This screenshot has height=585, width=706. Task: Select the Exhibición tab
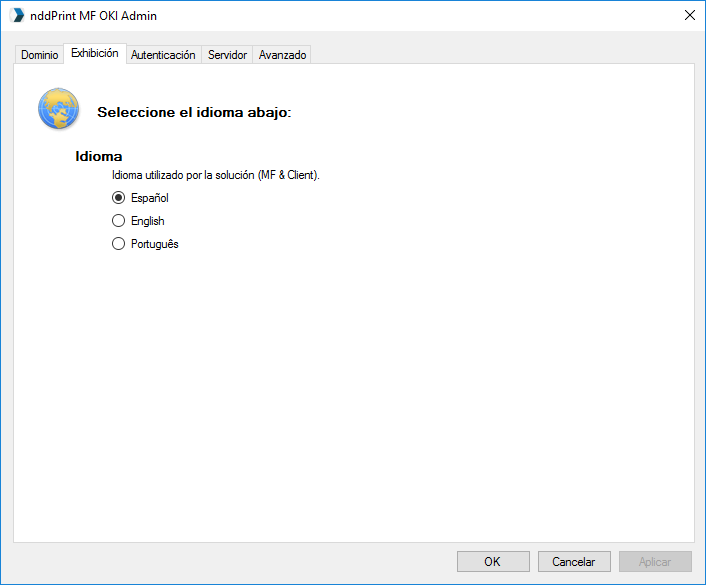pyautogui.click(x=95, y=53)
